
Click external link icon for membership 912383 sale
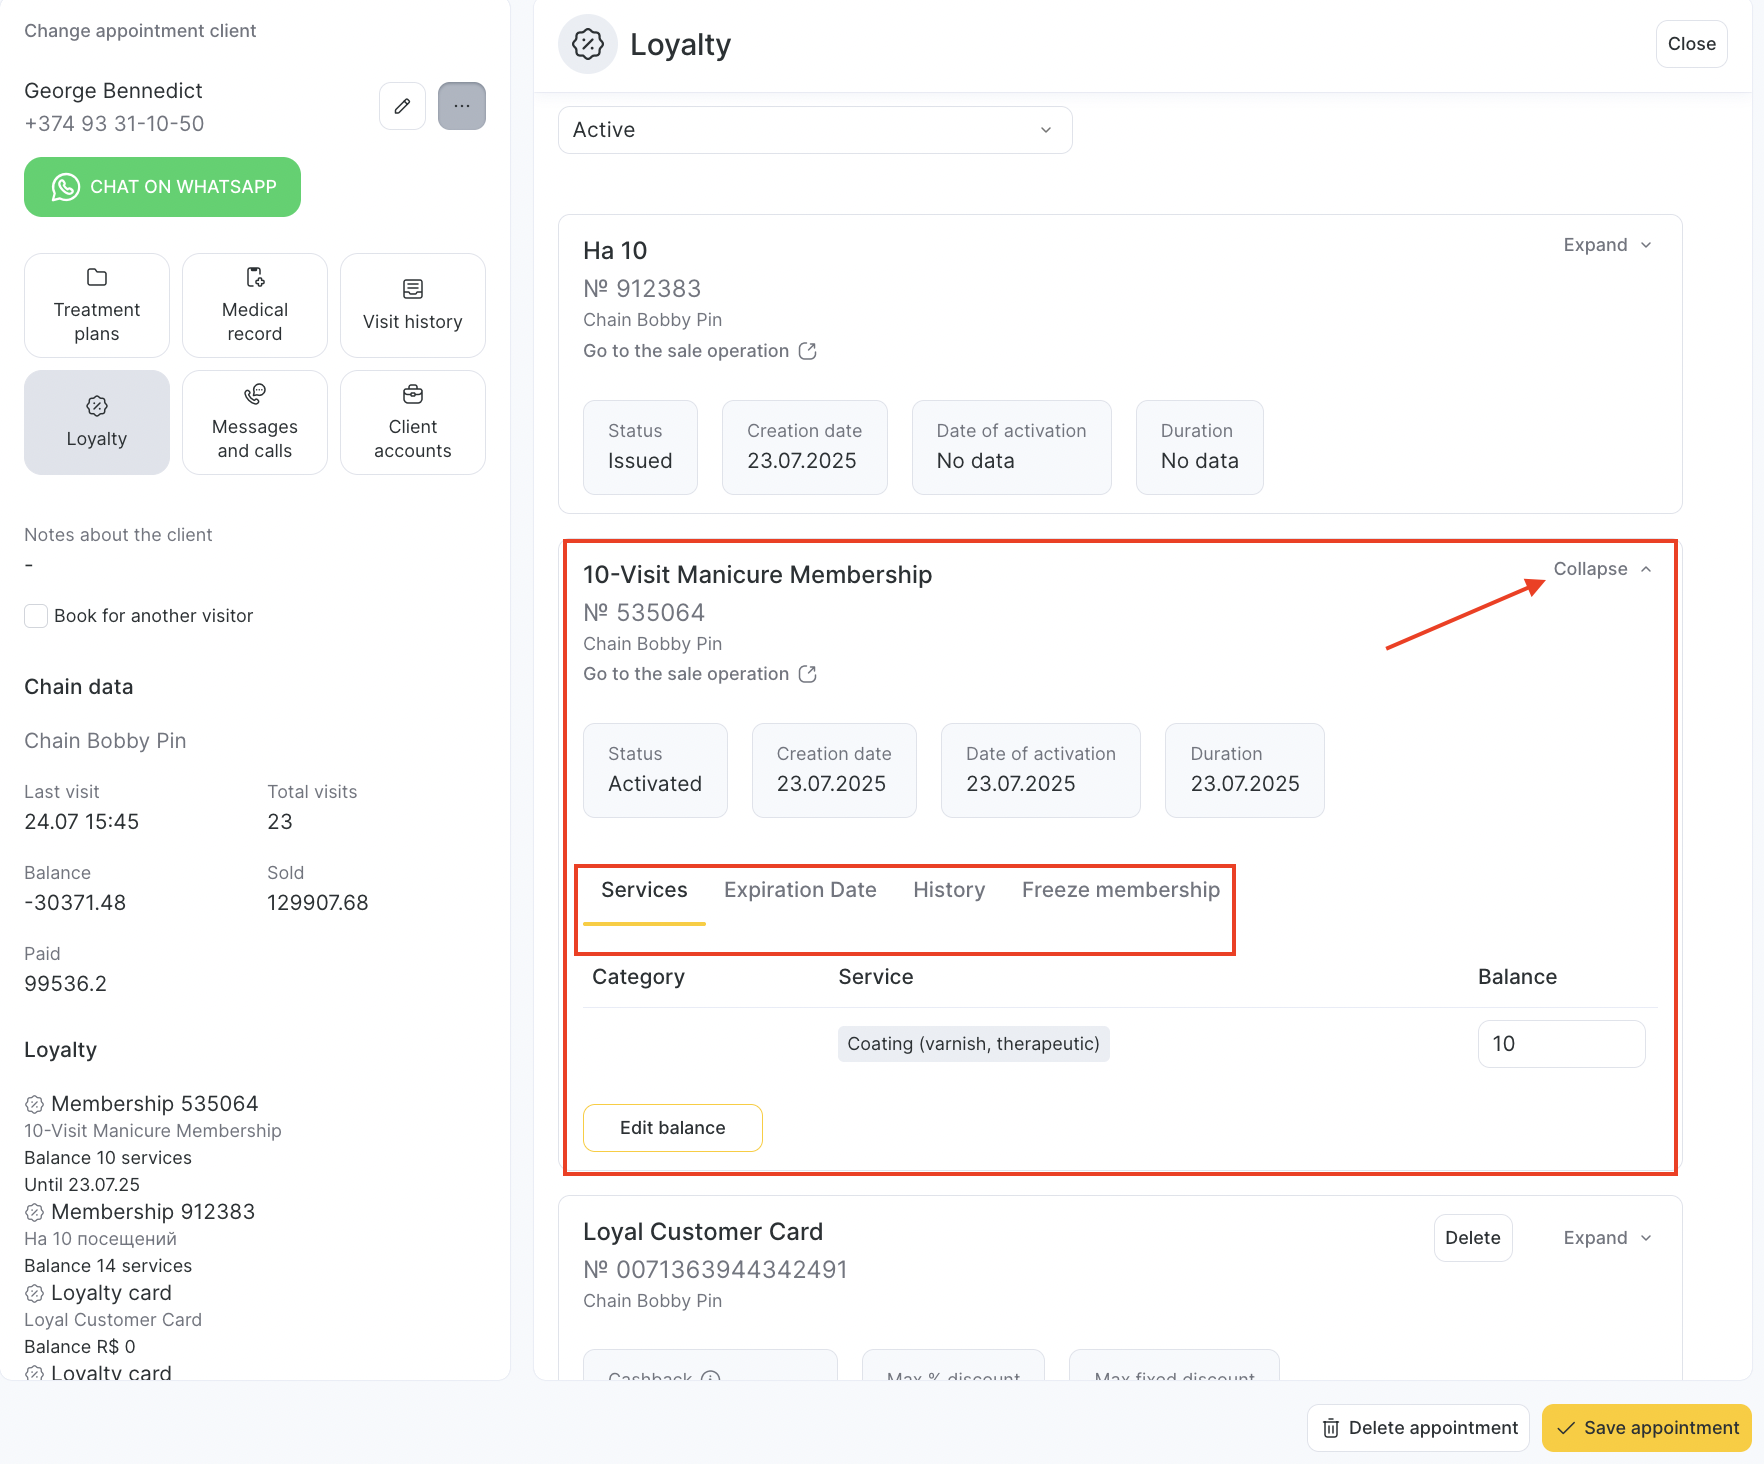pyautogui.click(x=808, y=351)
